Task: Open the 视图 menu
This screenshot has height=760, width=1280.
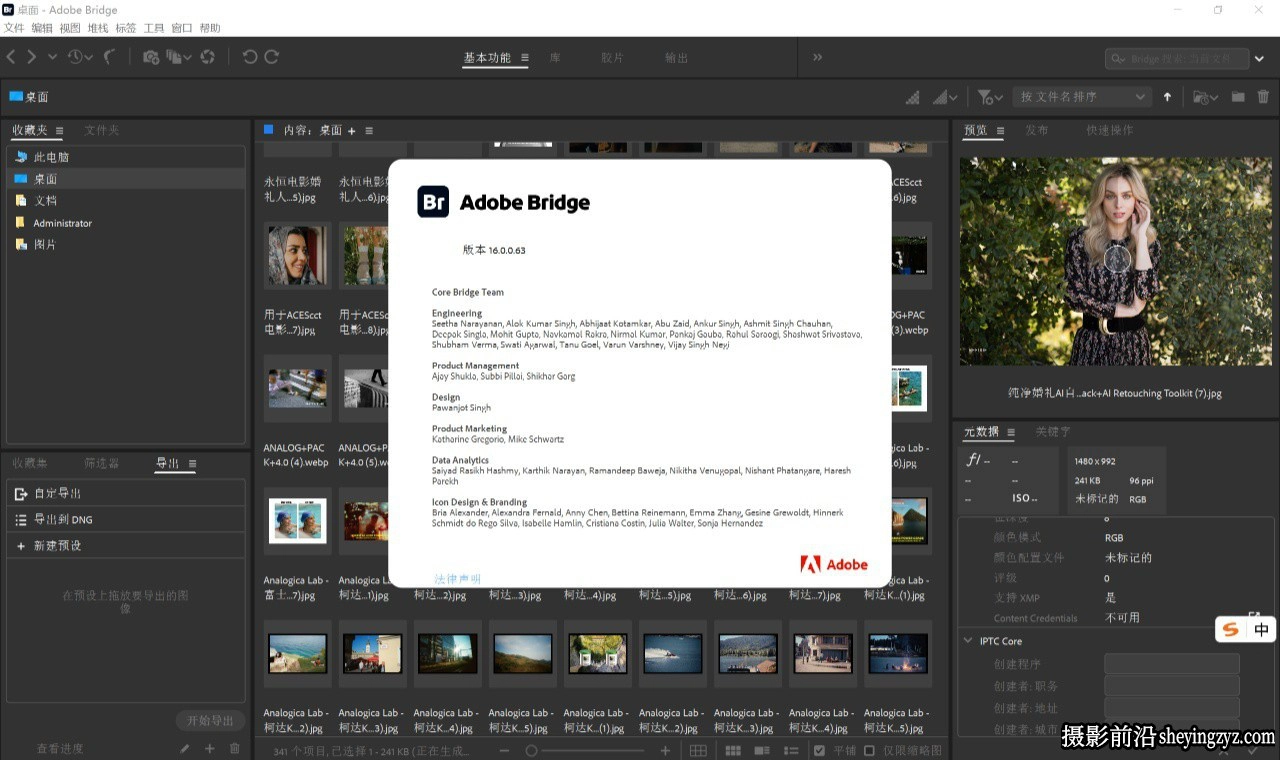Action: (70, 28)
